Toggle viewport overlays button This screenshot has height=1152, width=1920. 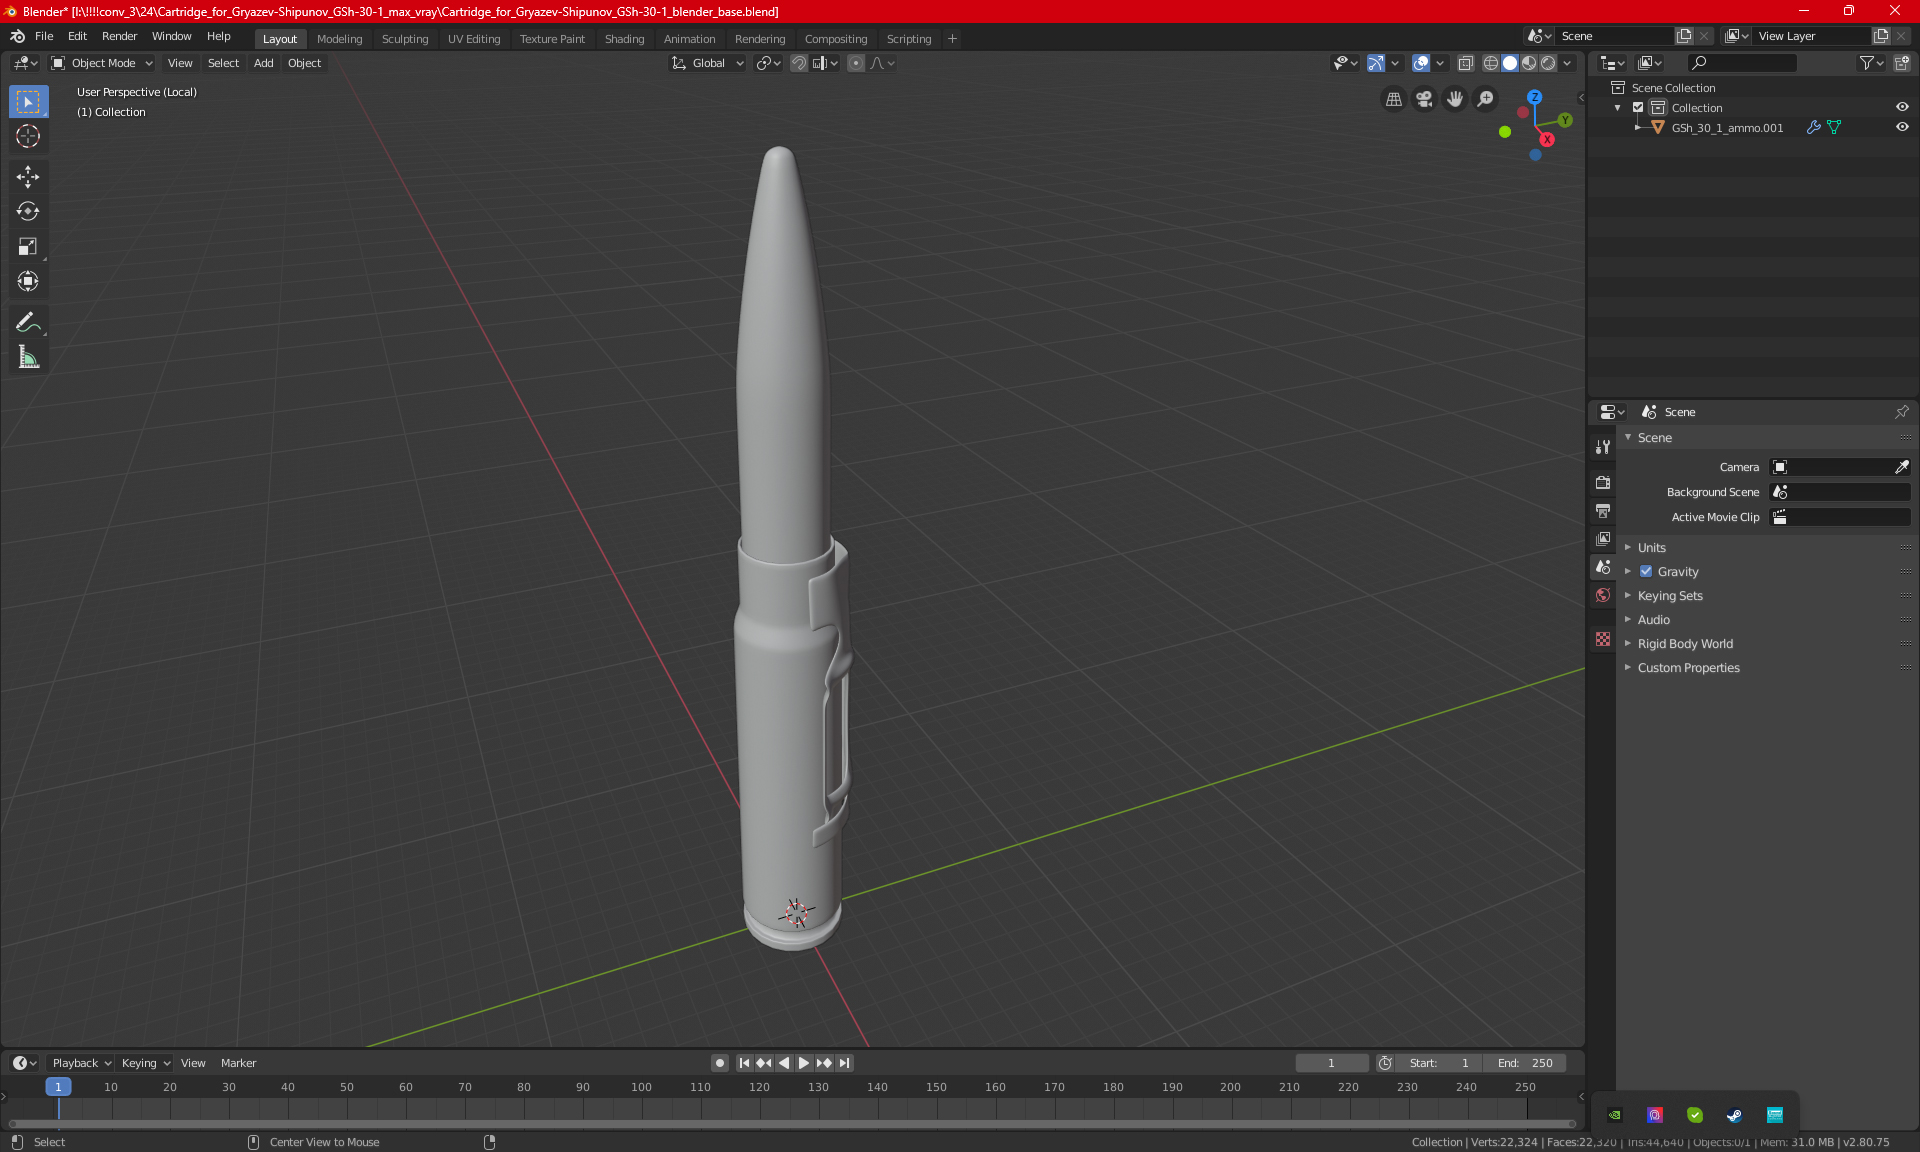click(1421, 63)
